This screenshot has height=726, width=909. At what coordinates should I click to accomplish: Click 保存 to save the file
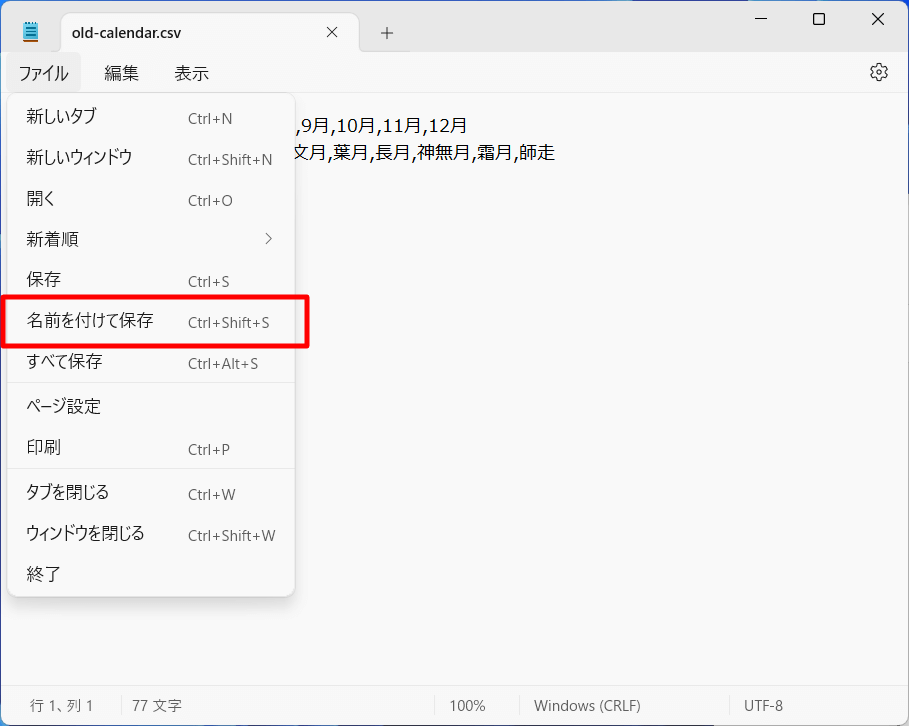pyautogui.click(x=150, y=281)
